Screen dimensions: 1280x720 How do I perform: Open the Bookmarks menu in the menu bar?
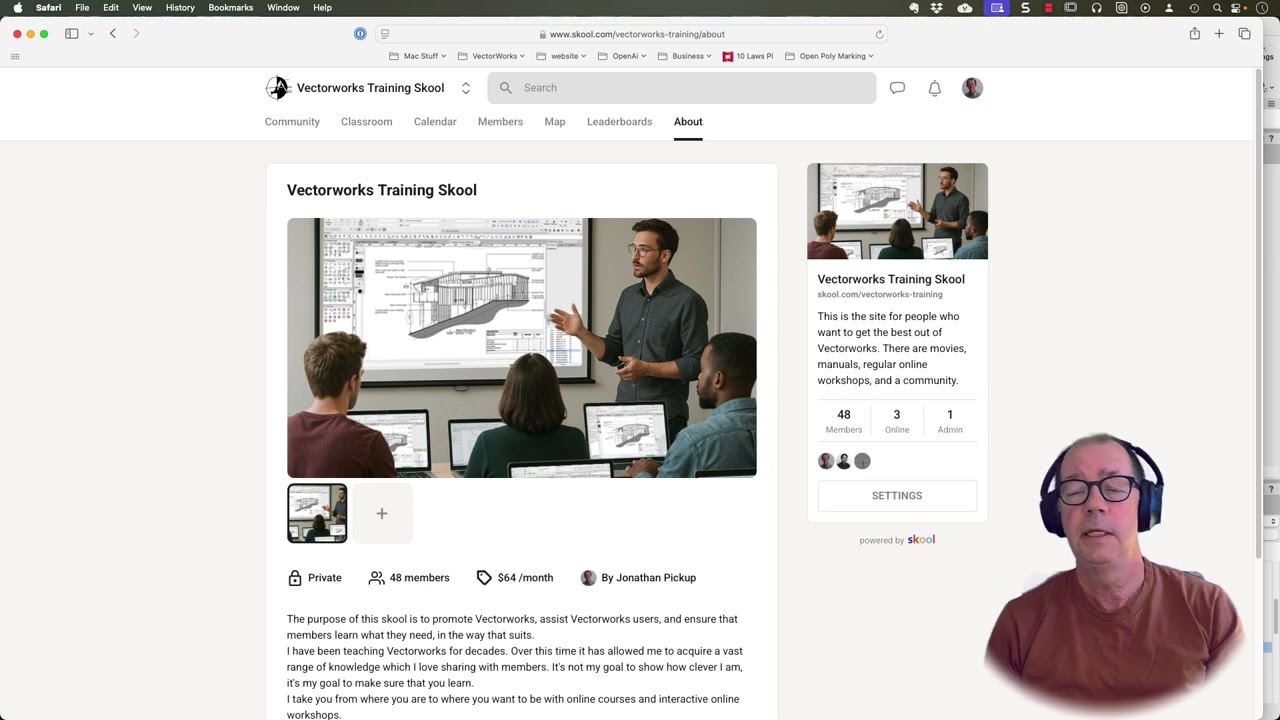pyautogui.click(x=230, y=8)
